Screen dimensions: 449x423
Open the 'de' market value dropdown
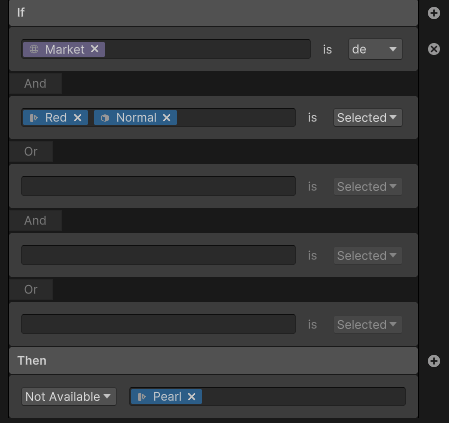[375, 49]
